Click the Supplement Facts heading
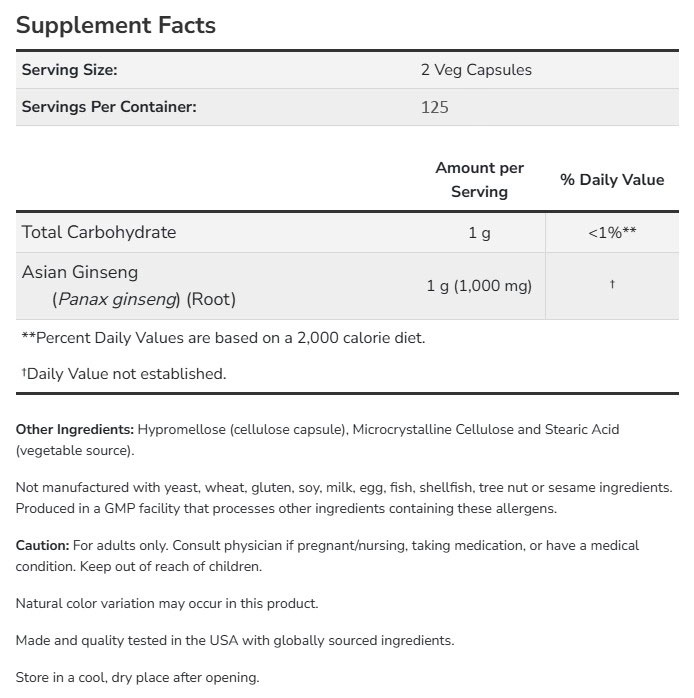Image resolution: width=694 pixels, height=698 pixels. [x=116, y=24]
